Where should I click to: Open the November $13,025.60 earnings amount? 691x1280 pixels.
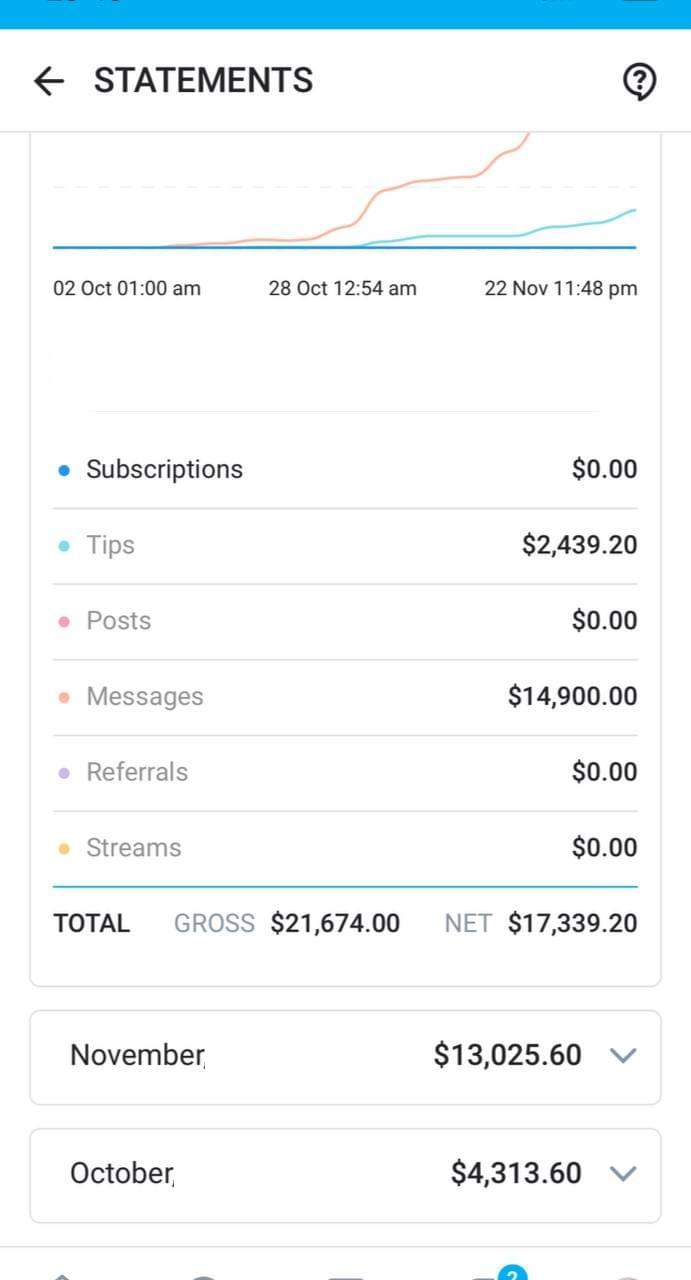[x=507, y=1055]
